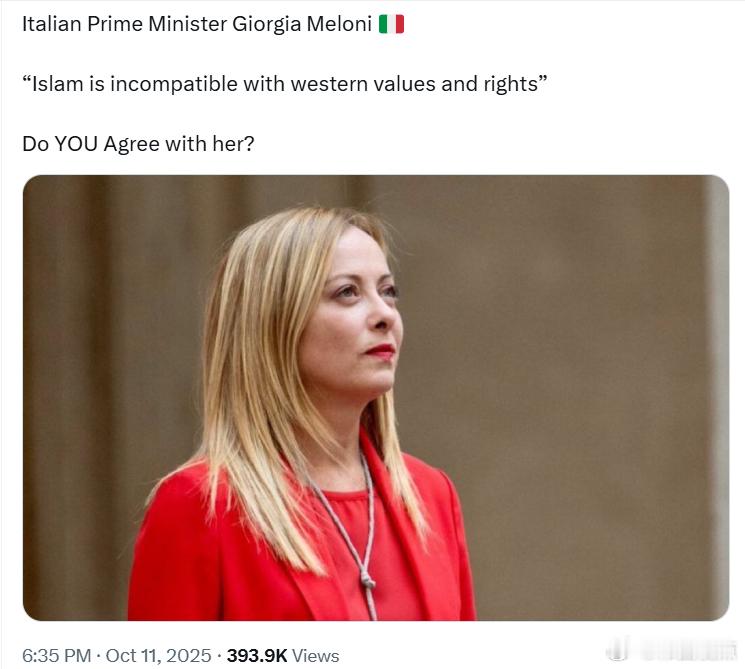The height and width of the screenshot is (669, 745).
Task: Click the brown curtain backdrop right of woman
Action: pos(570,380)
